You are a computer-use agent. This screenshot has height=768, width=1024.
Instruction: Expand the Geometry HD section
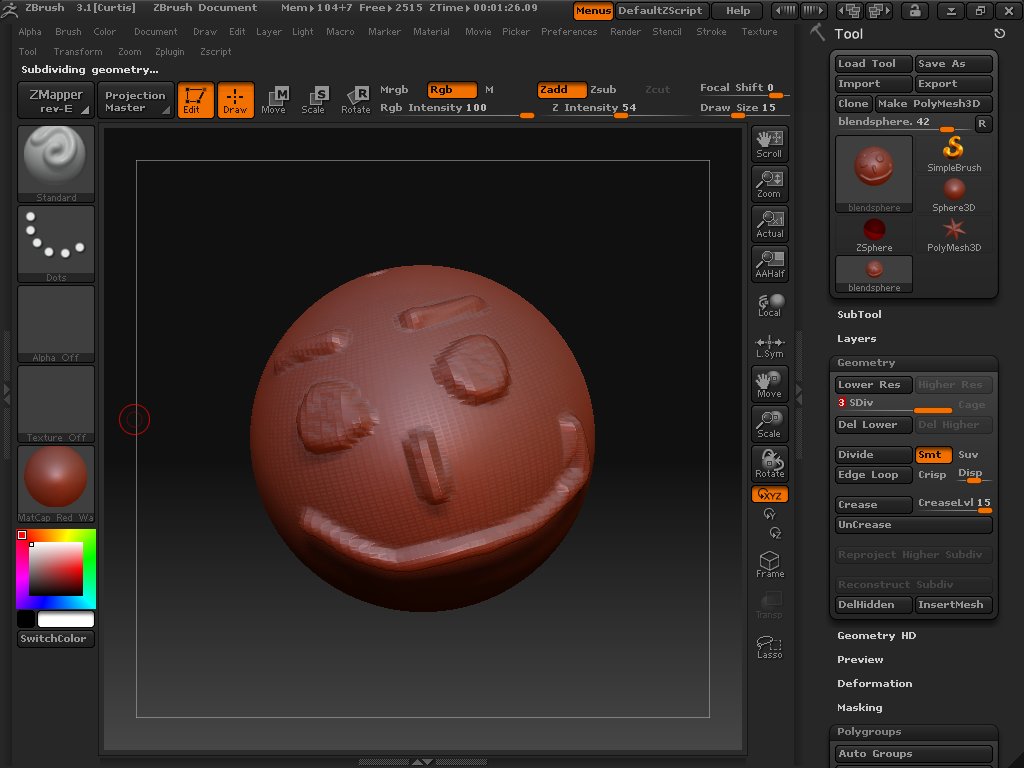tap(876, 636)
